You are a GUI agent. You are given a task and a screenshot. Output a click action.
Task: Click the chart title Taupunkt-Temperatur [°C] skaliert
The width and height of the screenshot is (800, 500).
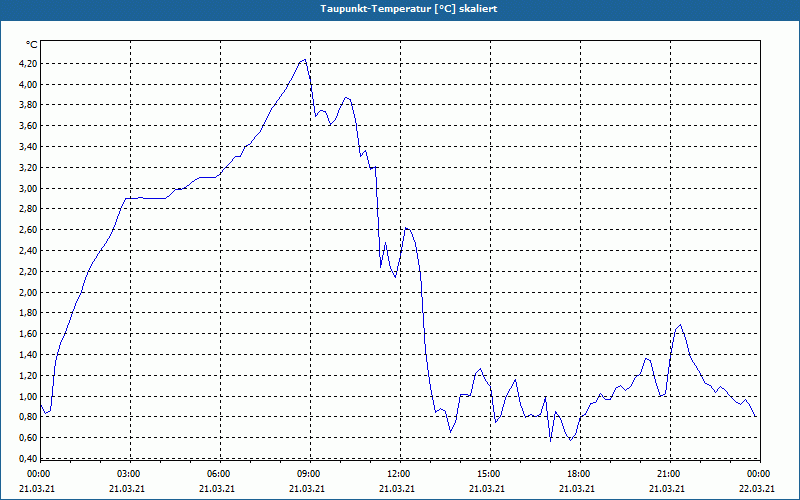(x=409, y=9)
